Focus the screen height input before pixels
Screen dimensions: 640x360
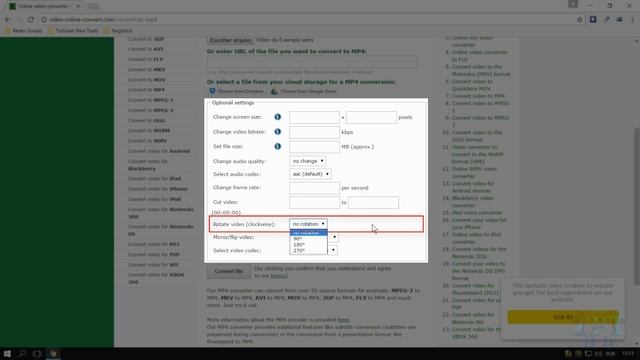371,118
